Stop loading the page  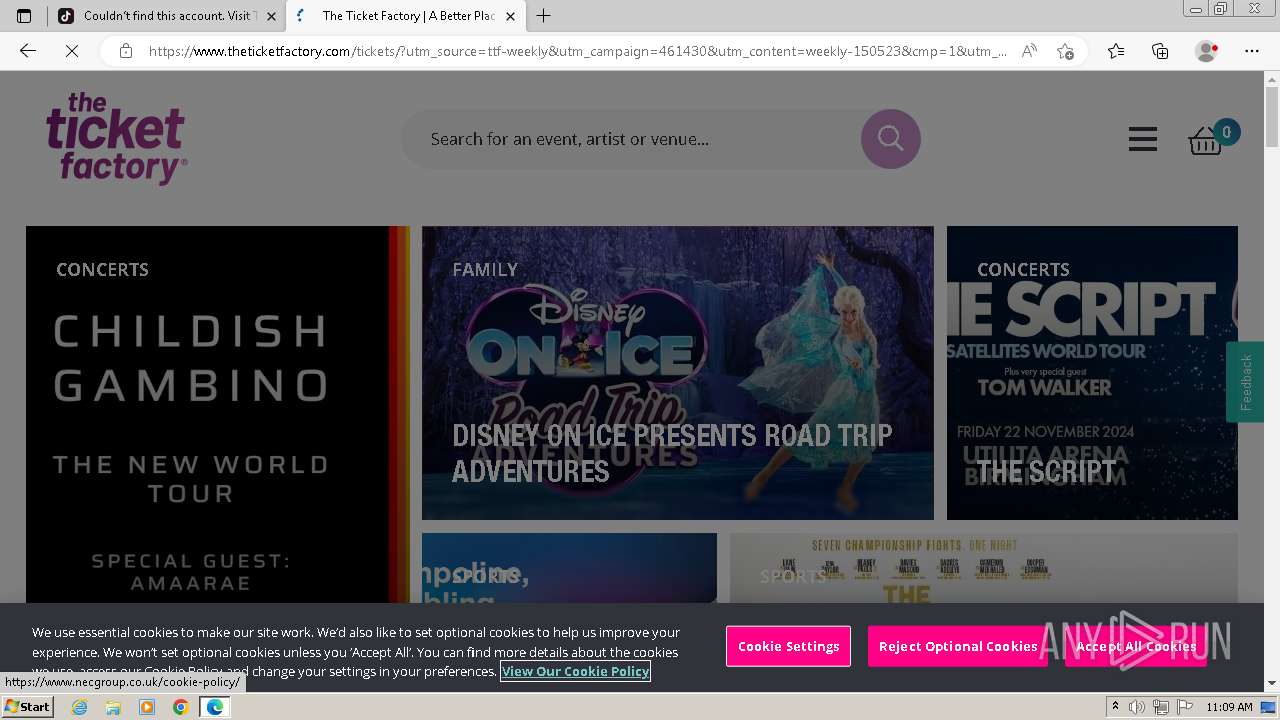pos(72,51)
